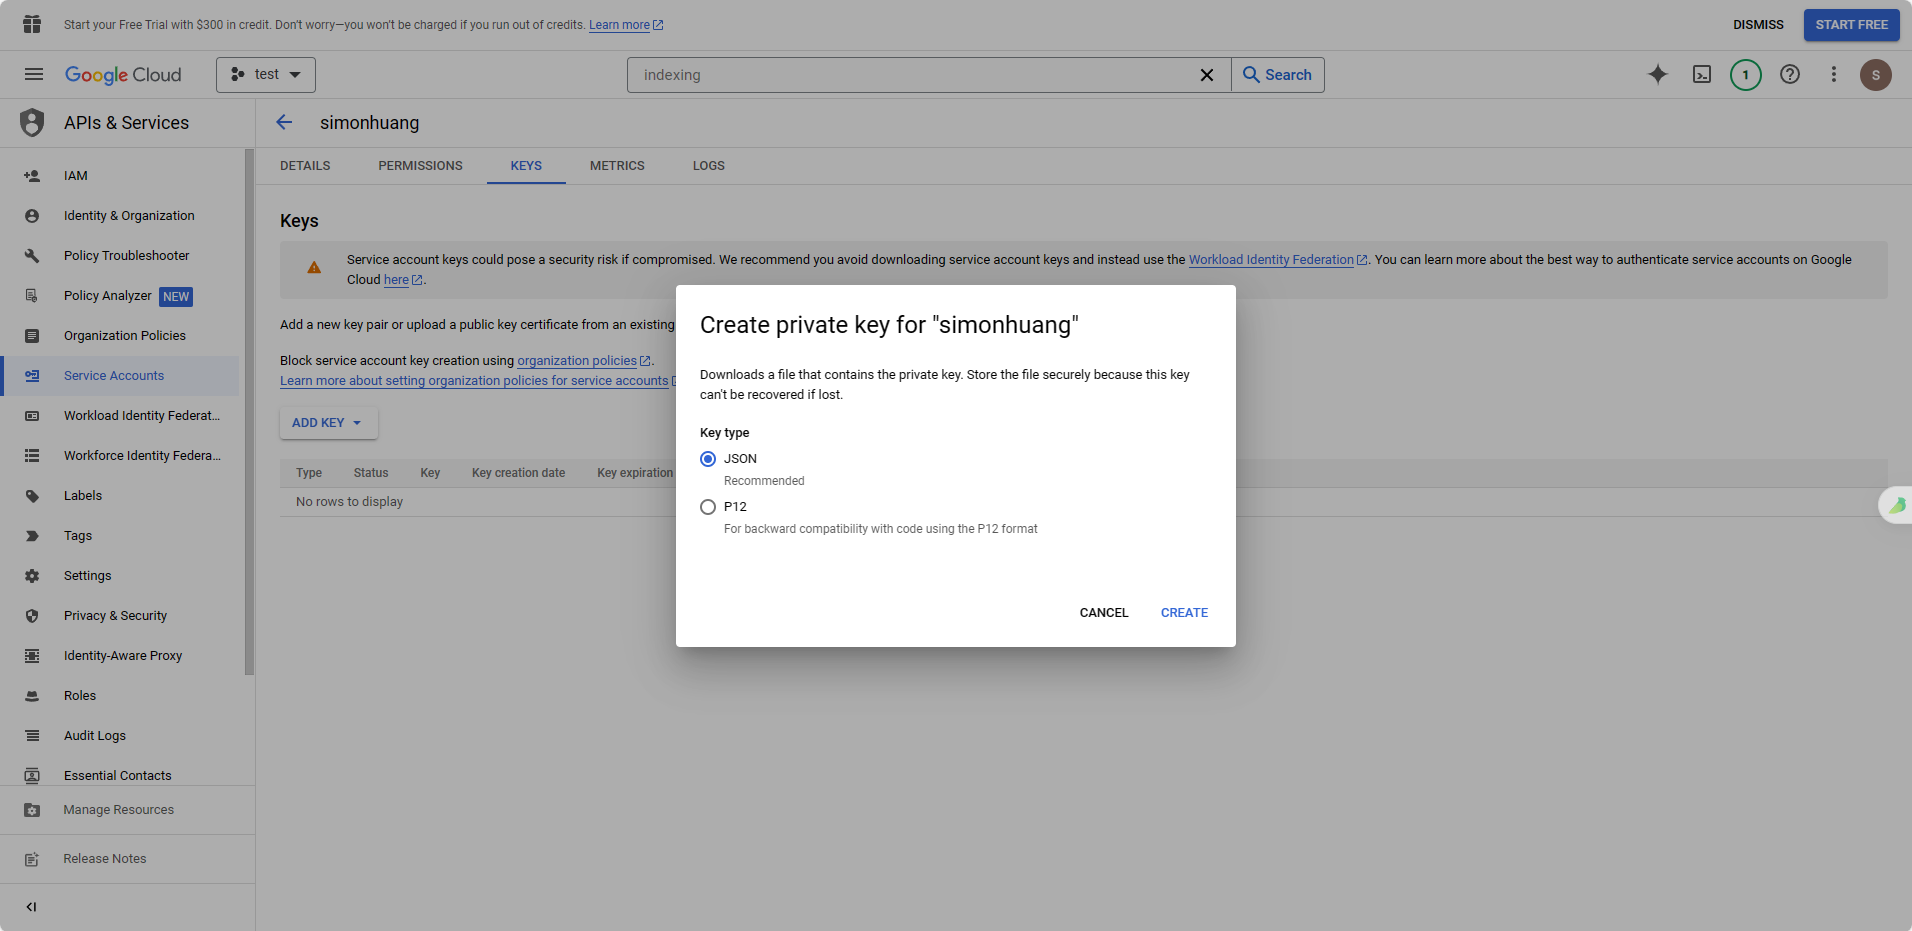Click the Key creation date column header
Image resolution: width=1912 pixels, height=931 pixels.
pos(518,473)
